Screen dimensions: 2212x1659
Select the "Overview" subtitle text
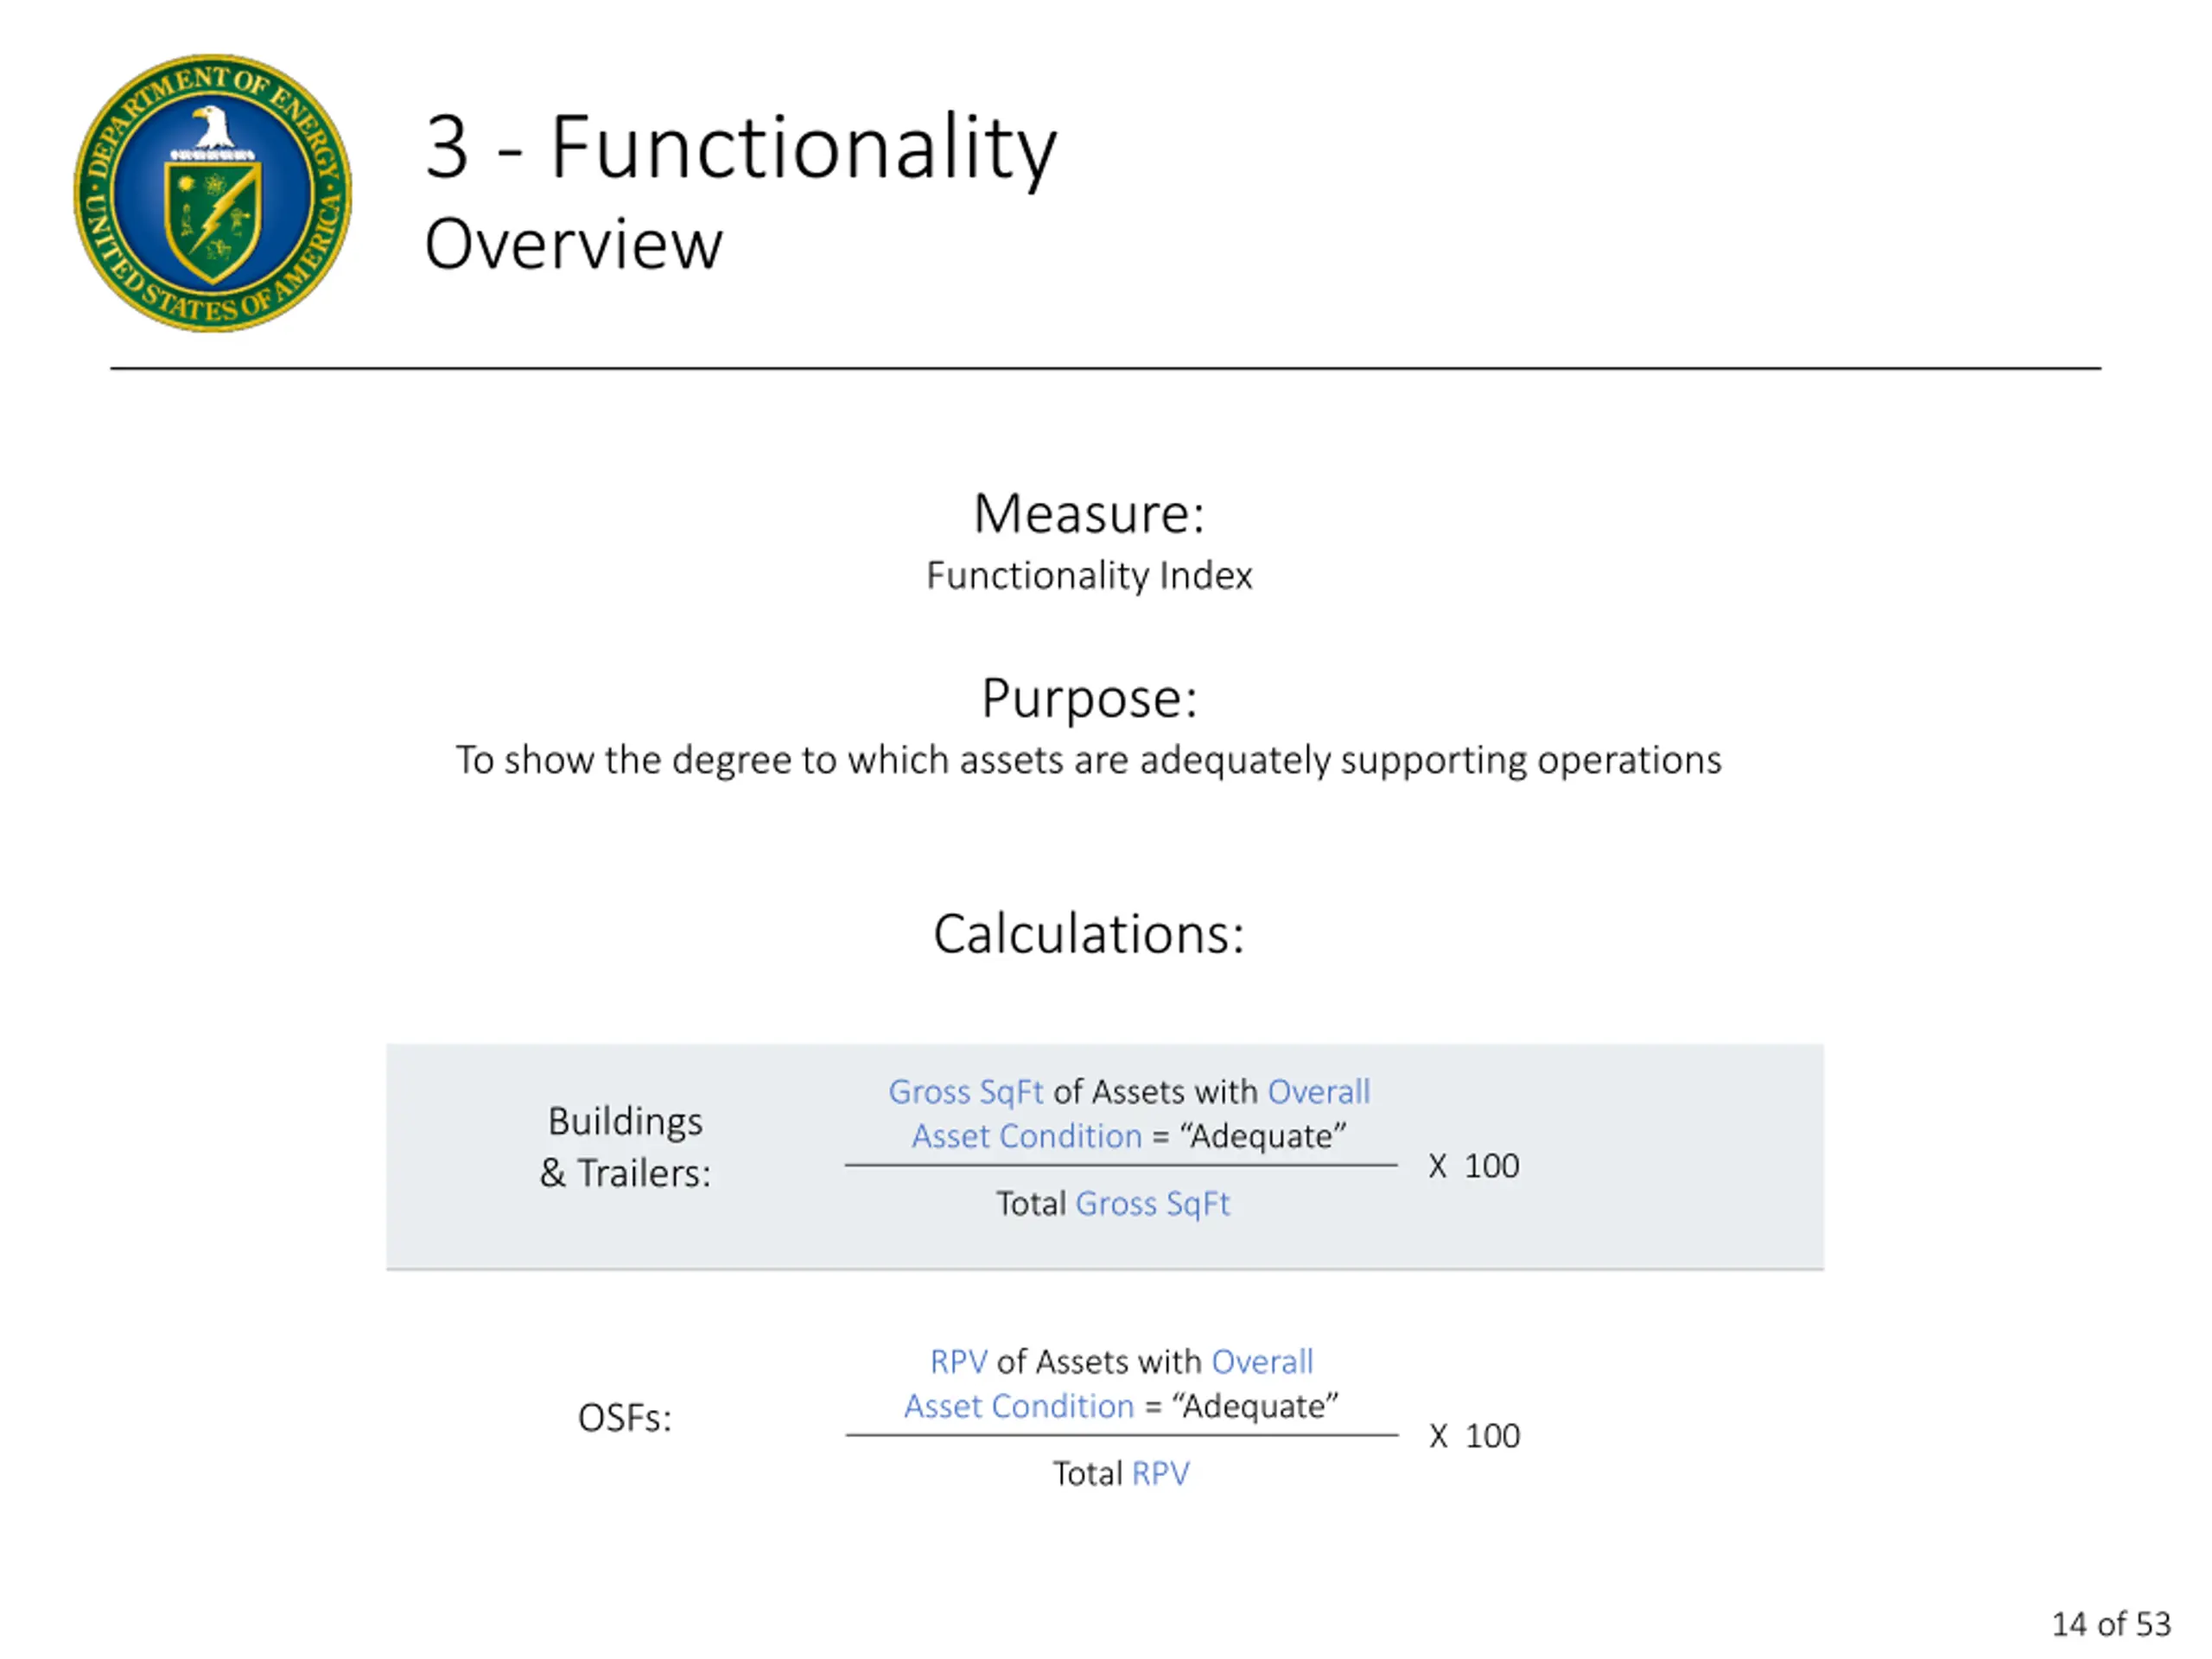click(573, 244)
